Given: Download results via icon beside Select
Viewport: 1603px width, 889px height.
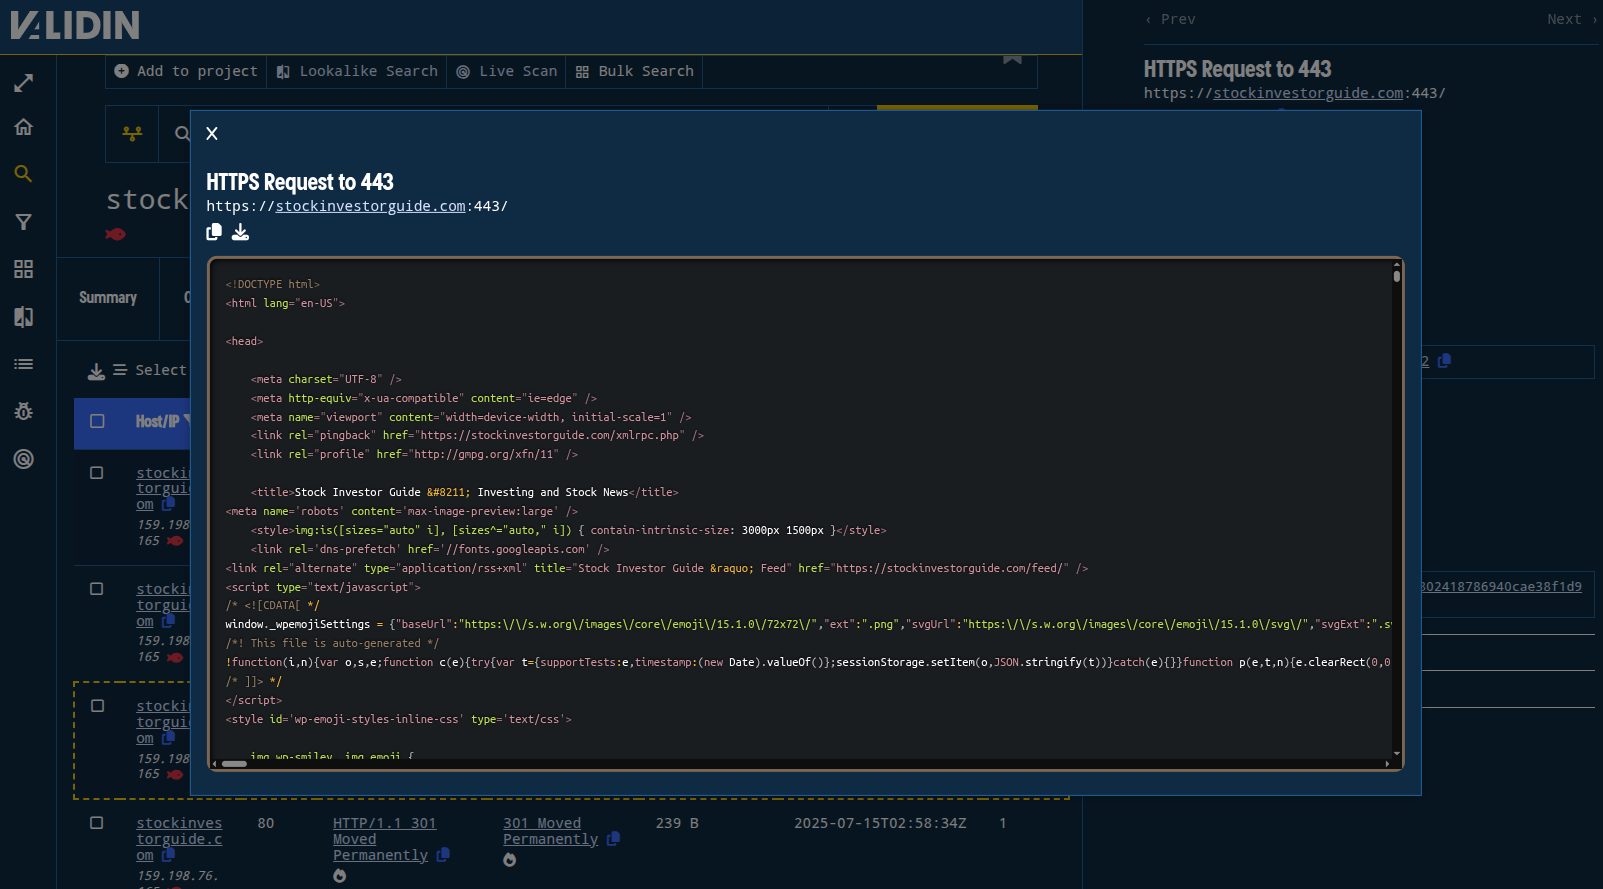Looking at the screenshot, I should 96,371.
